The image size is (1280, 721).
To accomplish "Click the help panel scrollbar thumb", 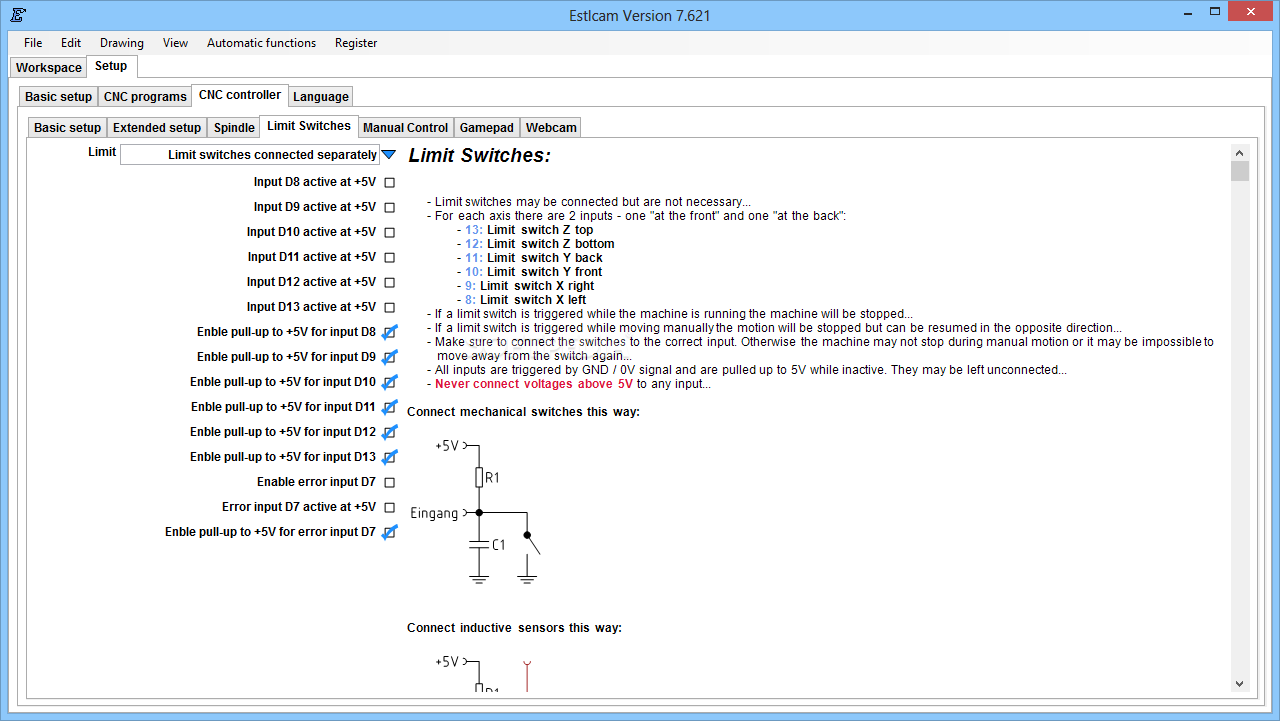I will (1240, 171).
